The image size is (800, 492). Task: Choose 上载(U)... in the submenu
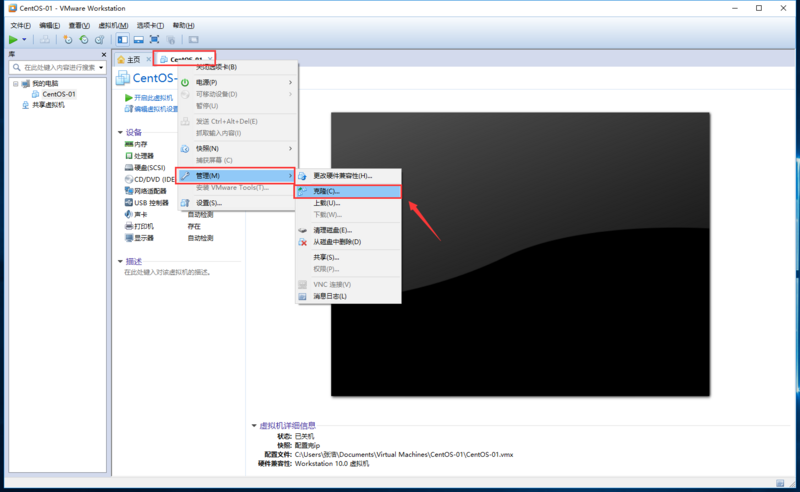[x=348, y=203]
